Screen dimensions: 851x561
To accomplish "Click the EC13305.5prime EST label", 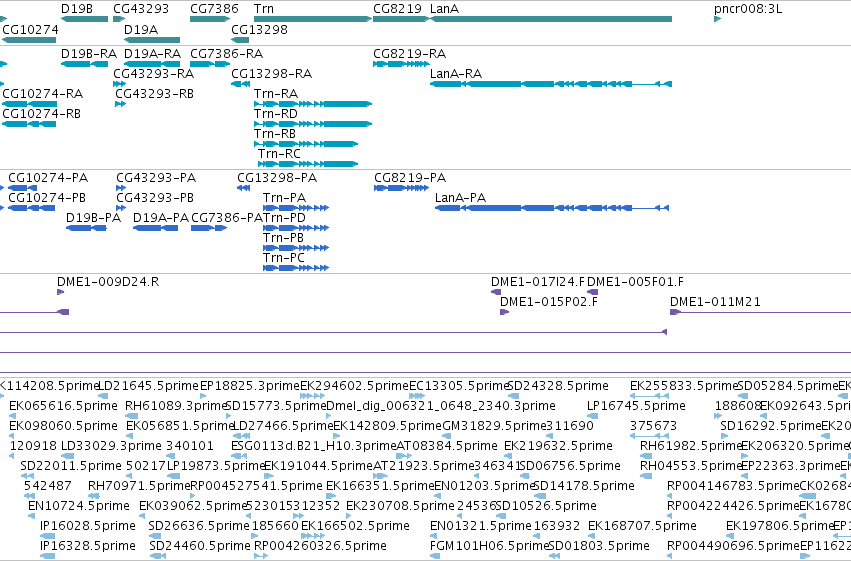I will pyautogui.click(x=459, y=386).
